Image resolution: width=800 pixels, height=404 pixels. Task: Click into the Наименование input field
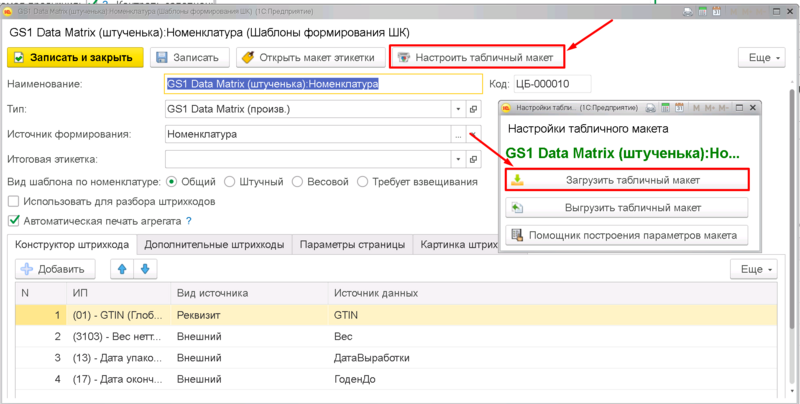(x=323, y=84)
